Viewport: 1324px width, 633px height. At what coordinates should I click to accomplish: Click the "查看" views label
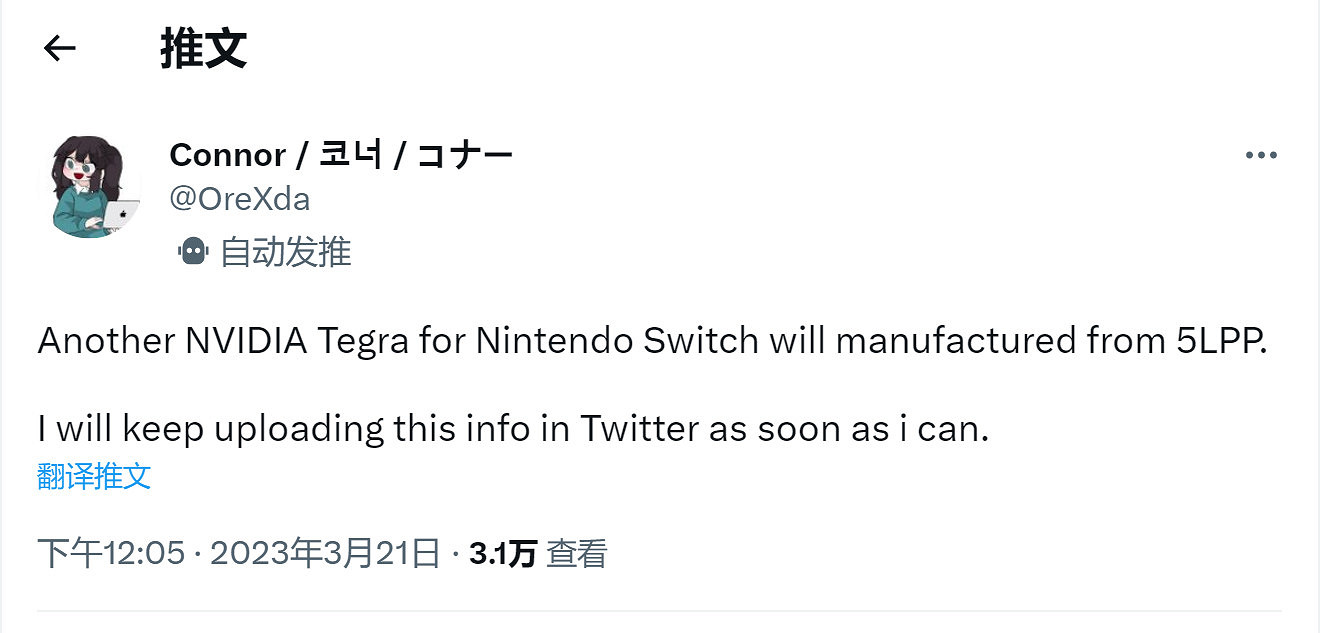577,553
